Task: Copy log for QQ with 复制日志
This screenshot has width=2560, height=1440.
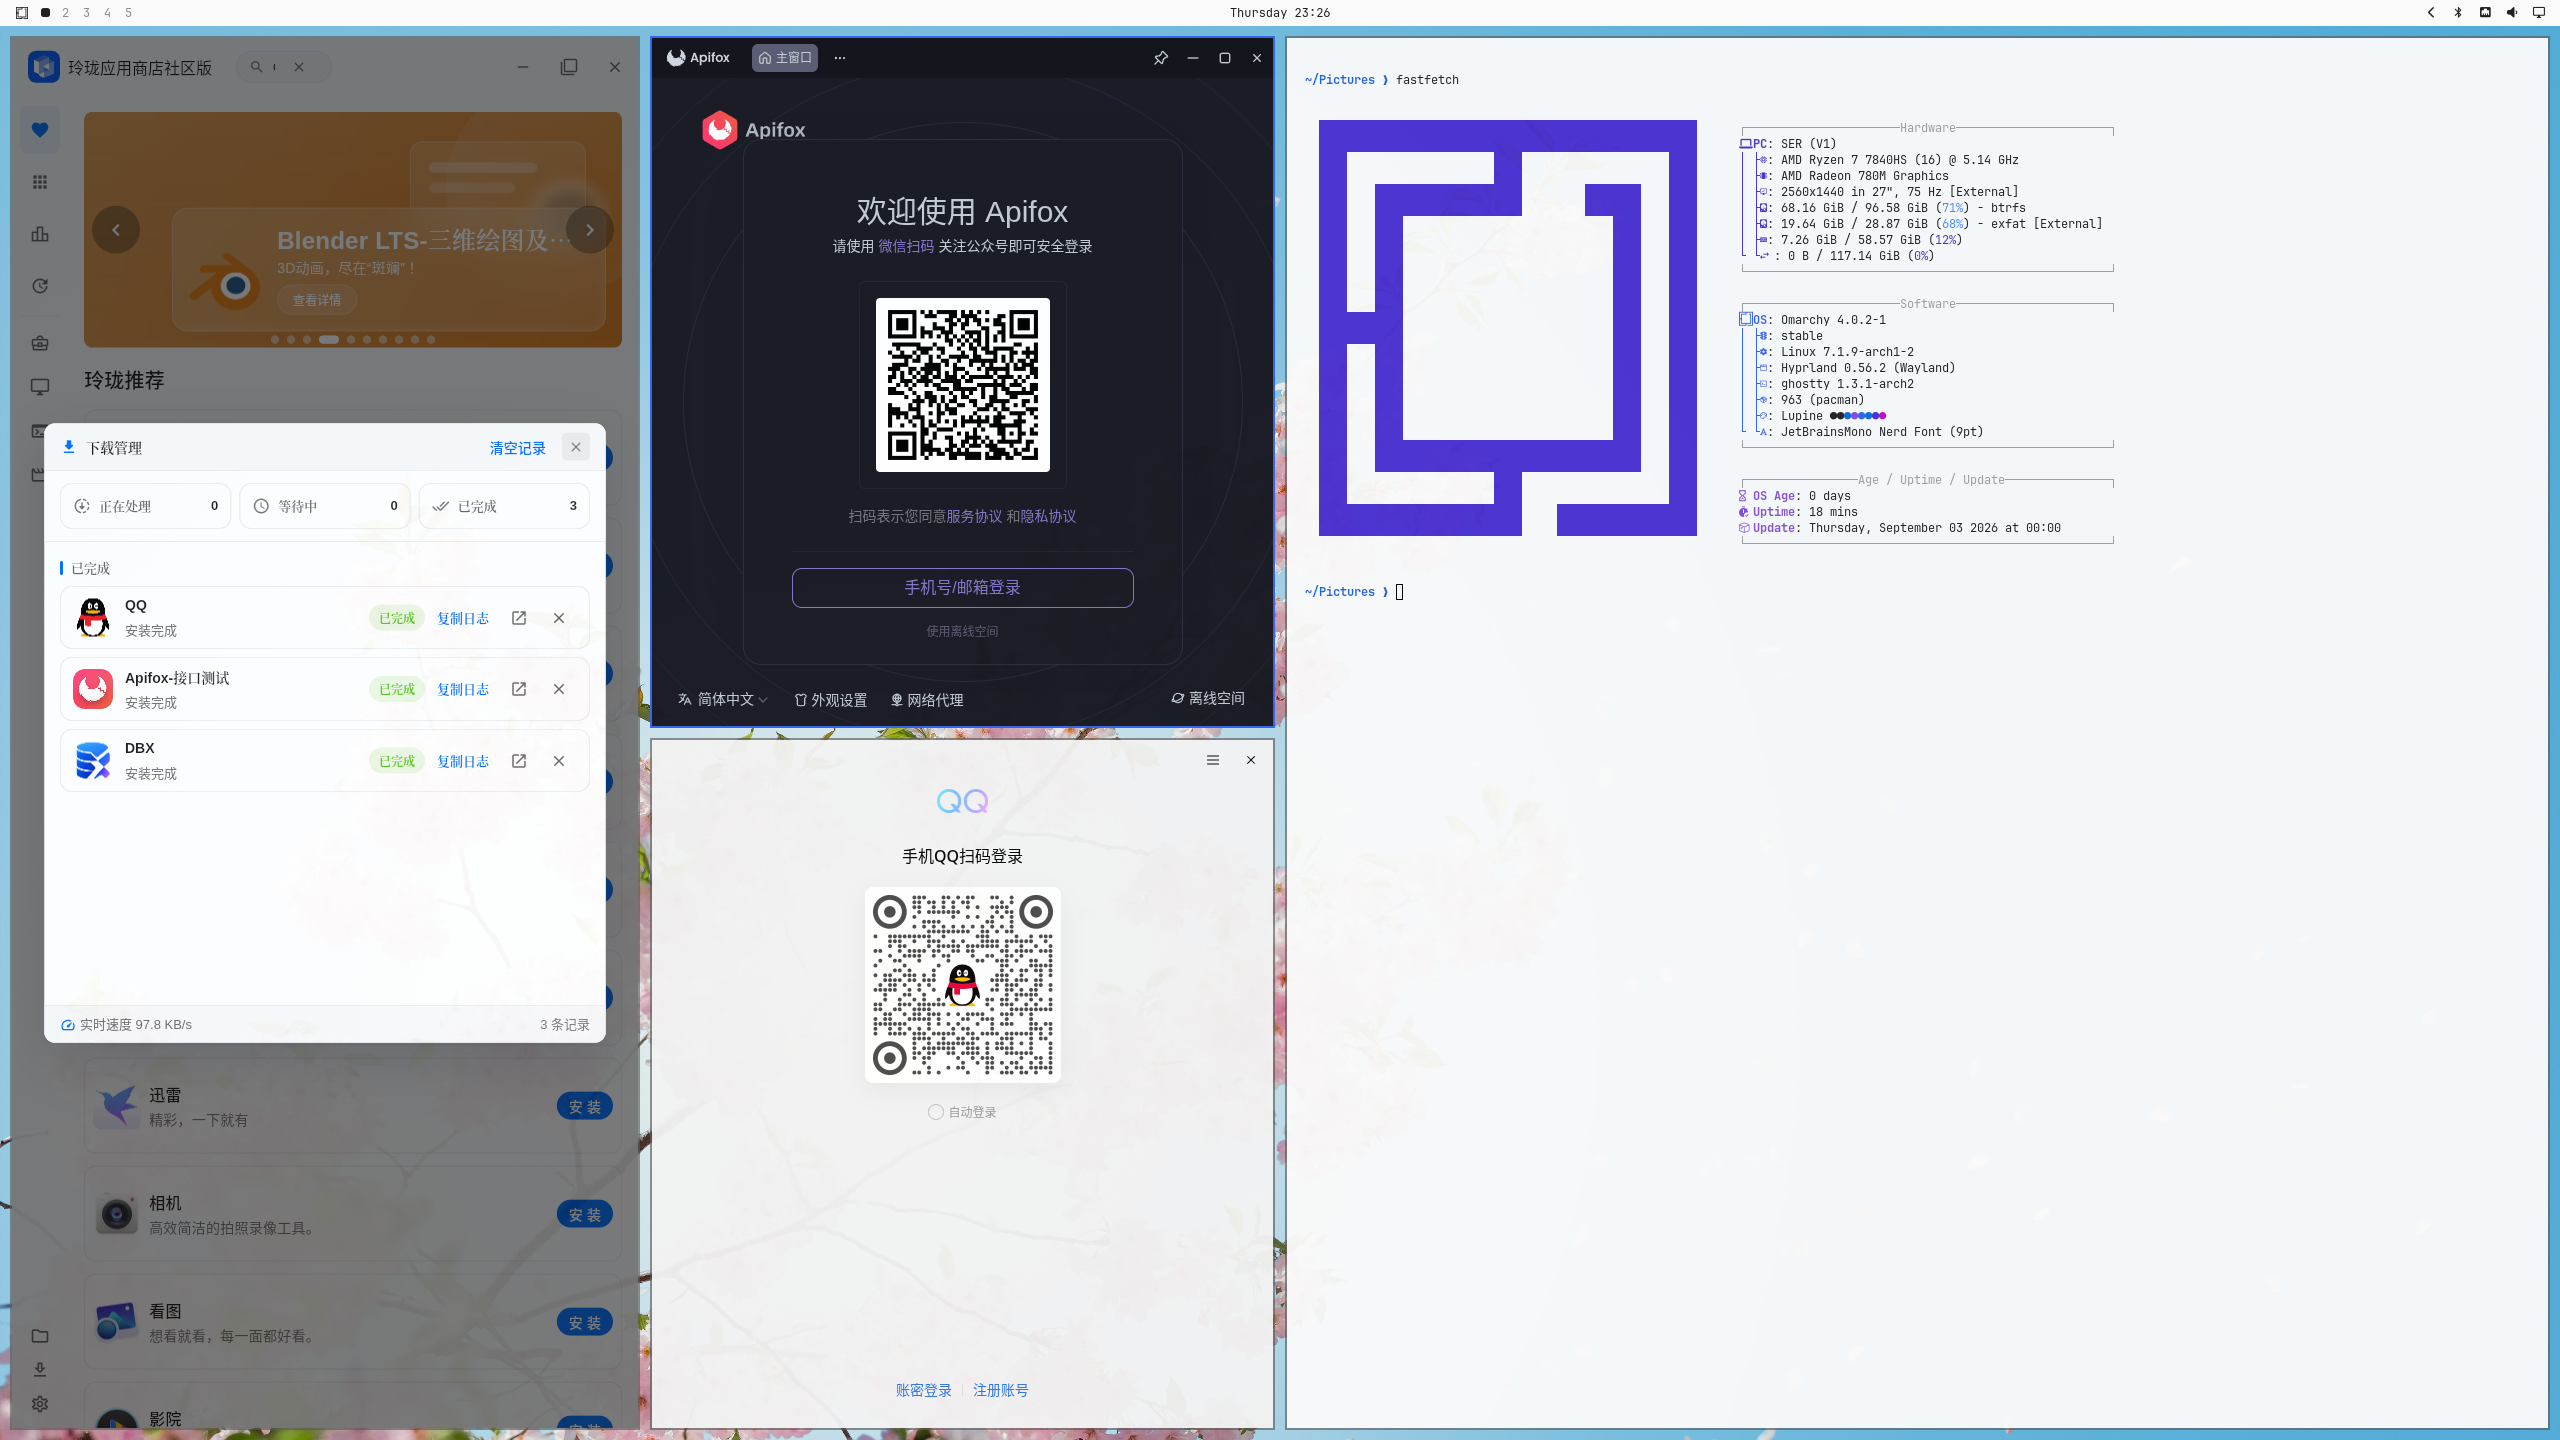Action: (x=463, y=618)
